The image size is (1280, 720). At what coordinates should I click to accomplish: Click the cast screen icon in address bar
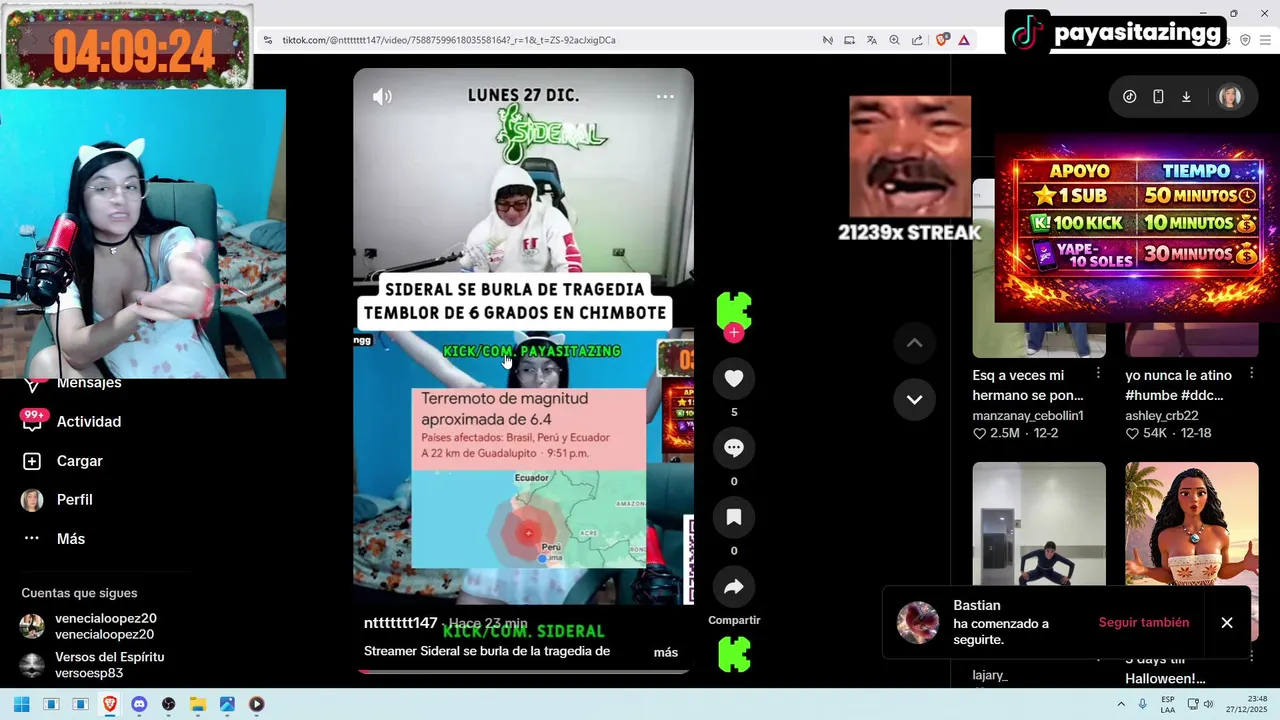849,40
